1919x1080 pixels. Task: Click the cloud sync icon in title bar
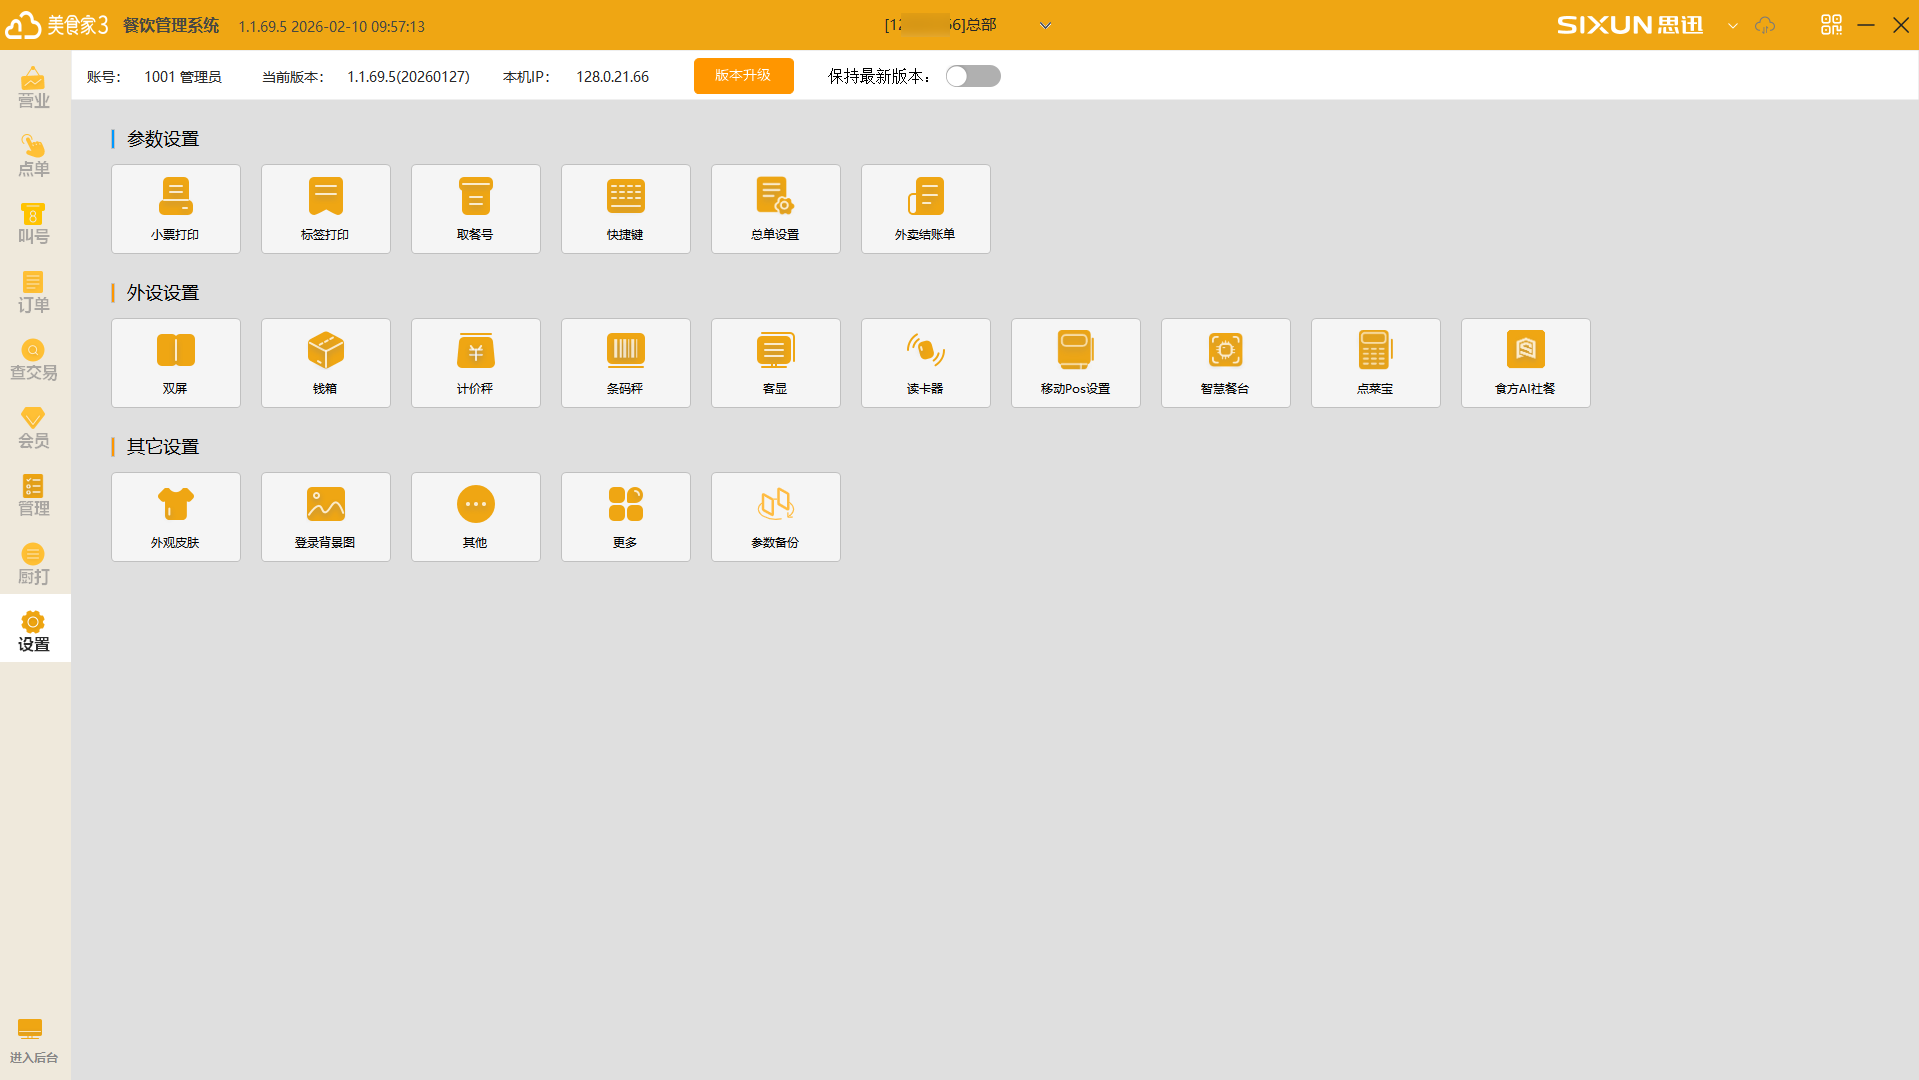[1765, 25]
